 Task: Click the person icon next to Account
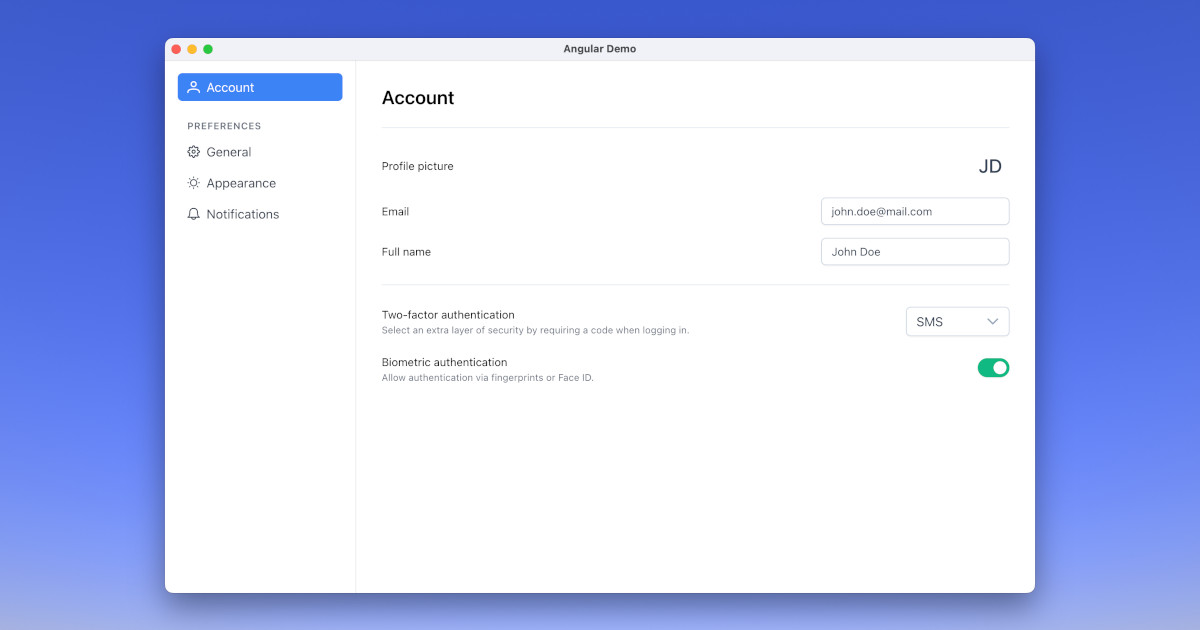193,87
